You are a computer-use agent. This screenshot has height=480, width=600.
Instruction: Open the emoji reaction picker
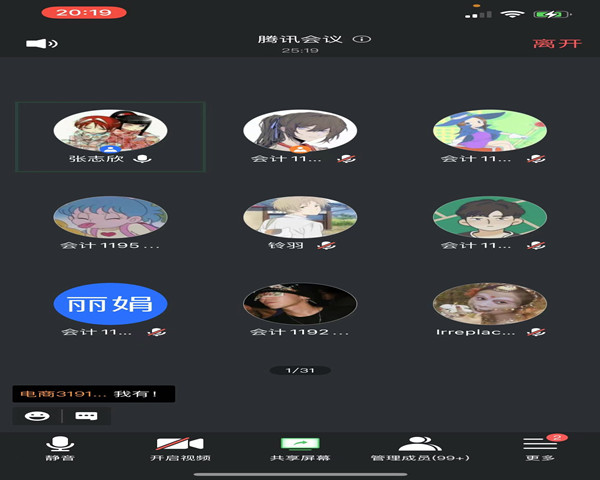pyautogui.click(x=37, y=416)
